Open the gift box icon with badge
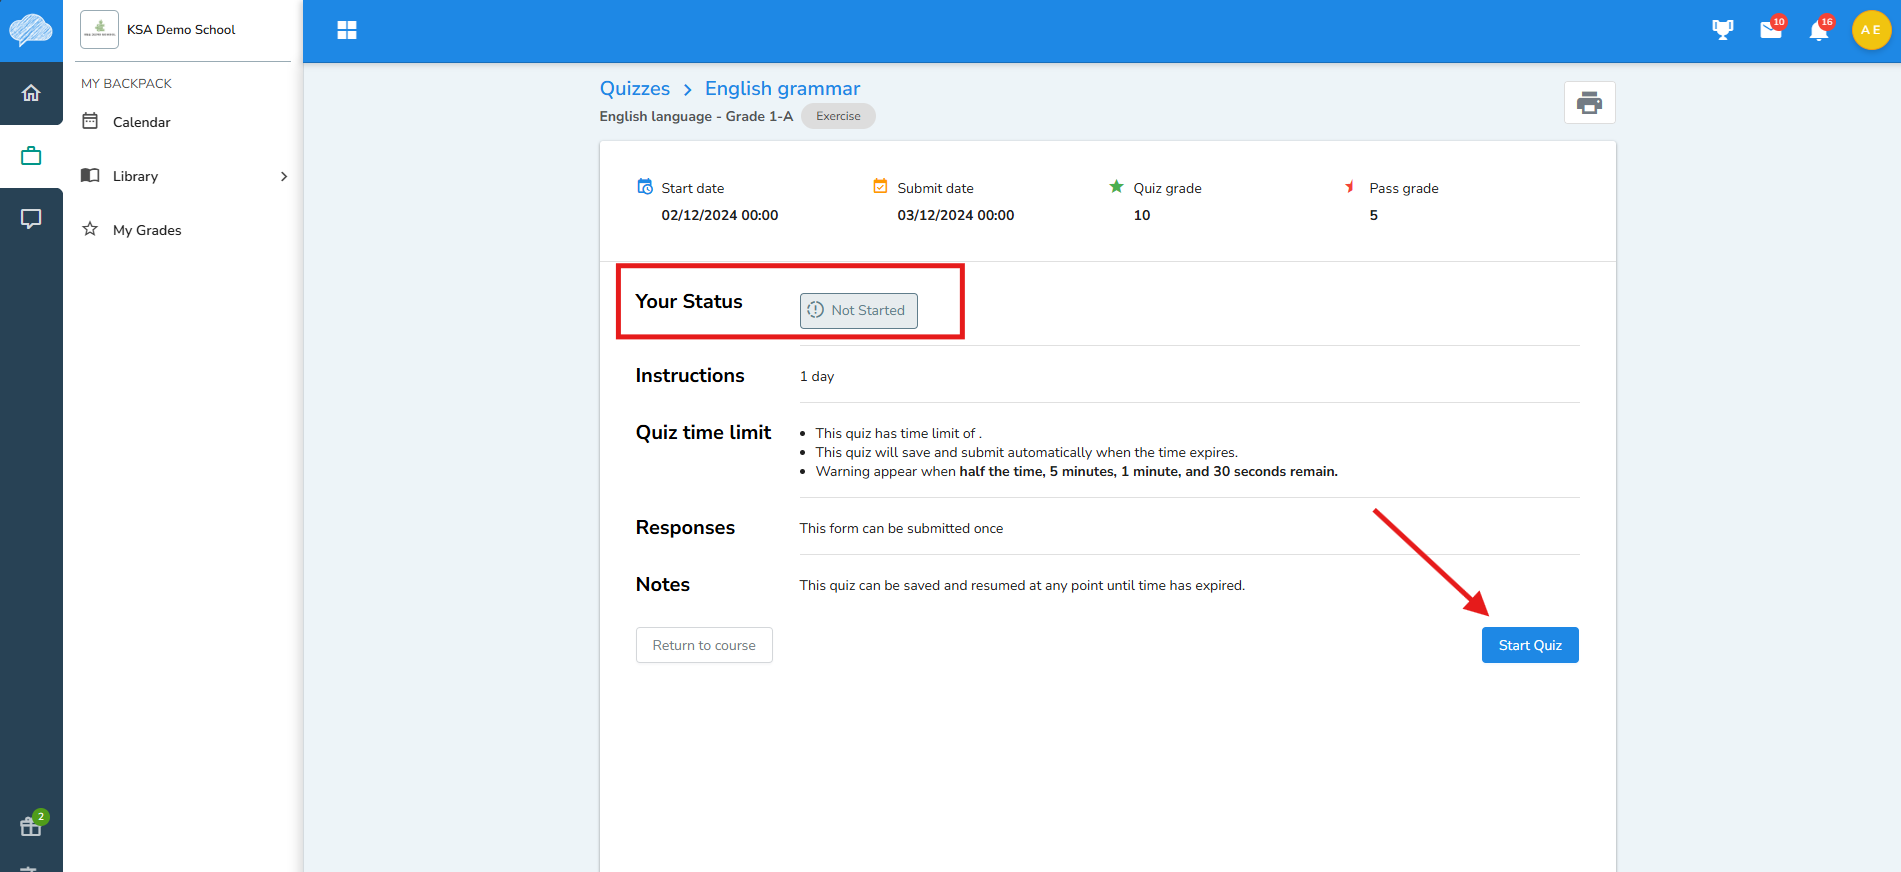The width and height of the screenshot is (1901, 872). click(31, 826)
